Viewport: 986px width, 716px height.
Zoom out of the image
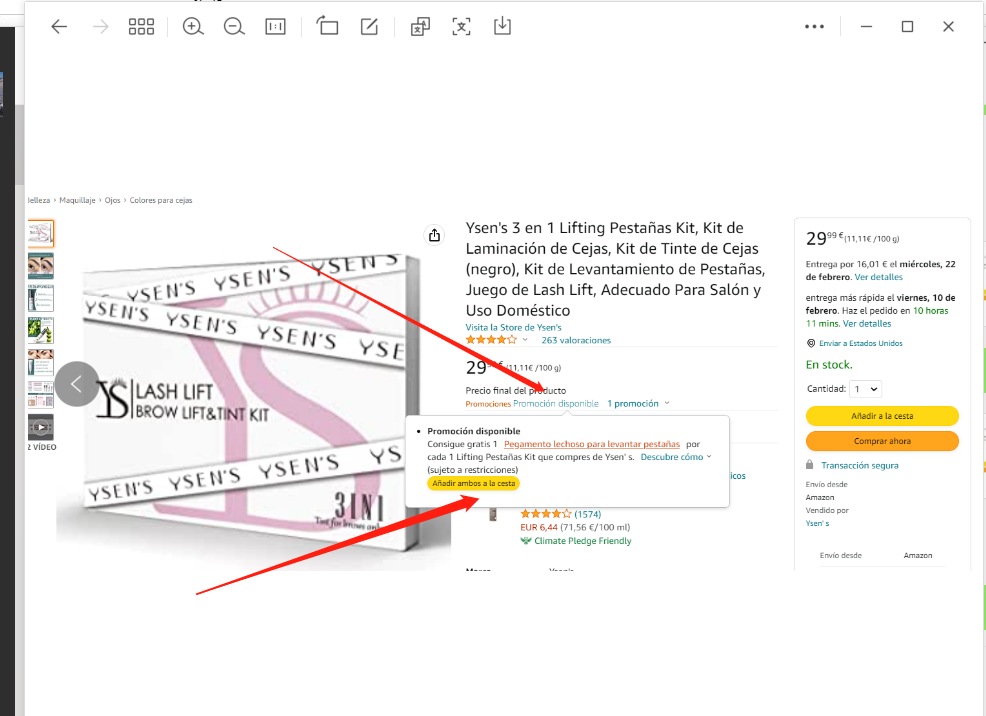click(234, 27)
